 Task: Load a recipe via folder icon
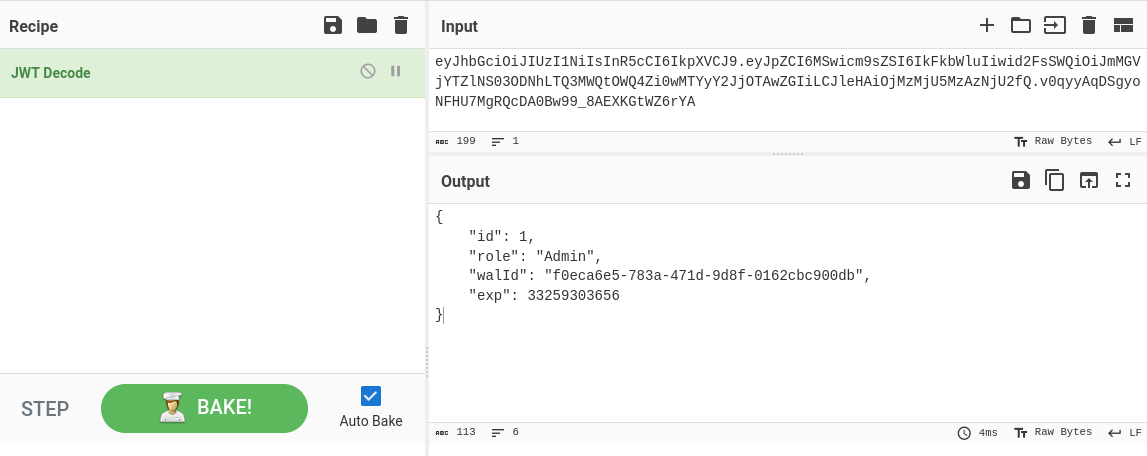(x=366, y=26)
